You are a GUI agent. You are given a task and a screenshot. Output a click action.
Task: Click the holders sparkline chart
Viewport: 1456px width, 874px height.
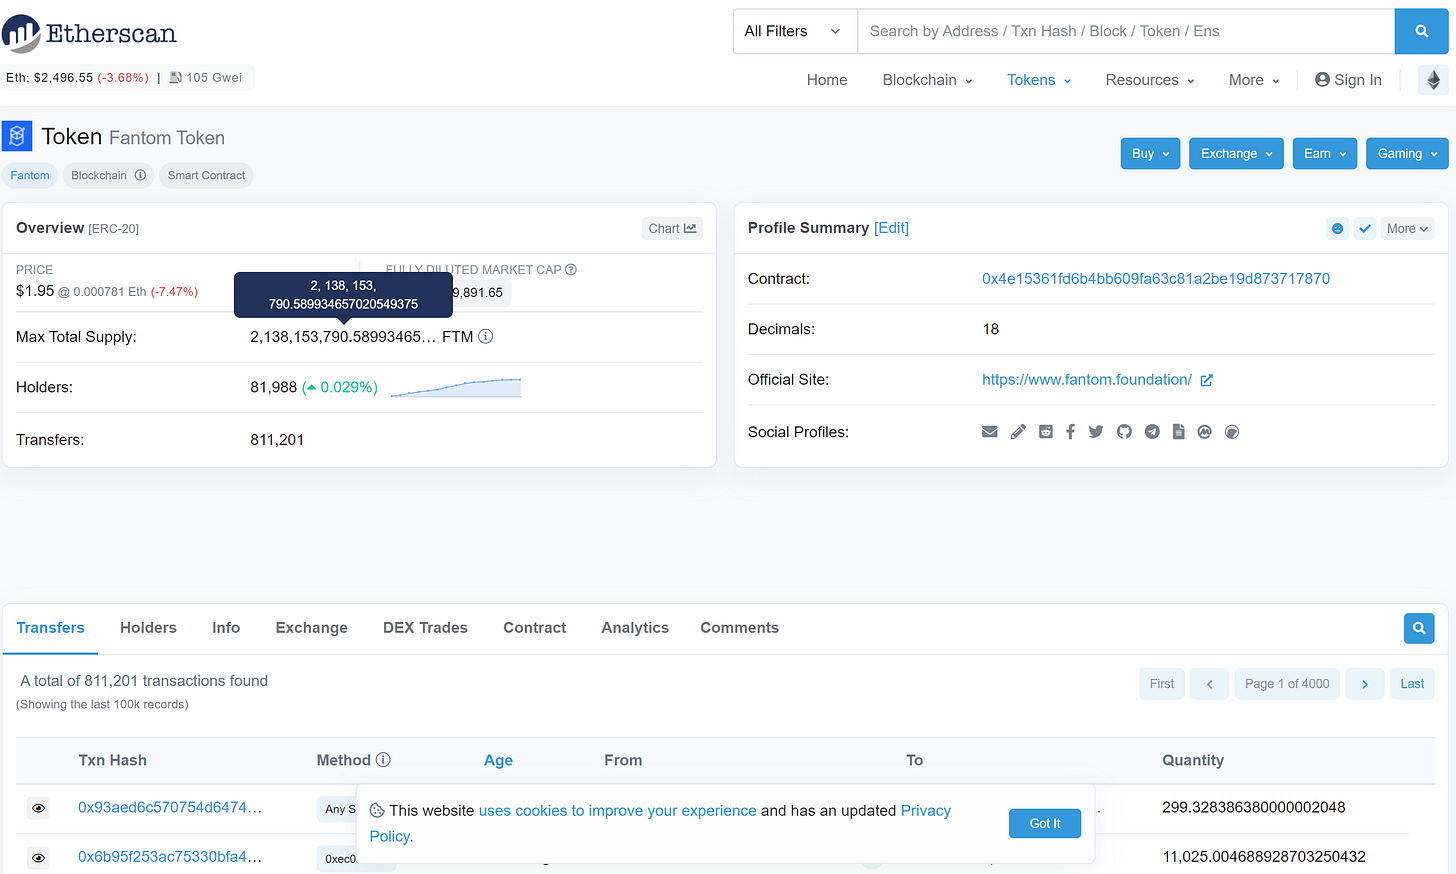(x=456, y=387)
